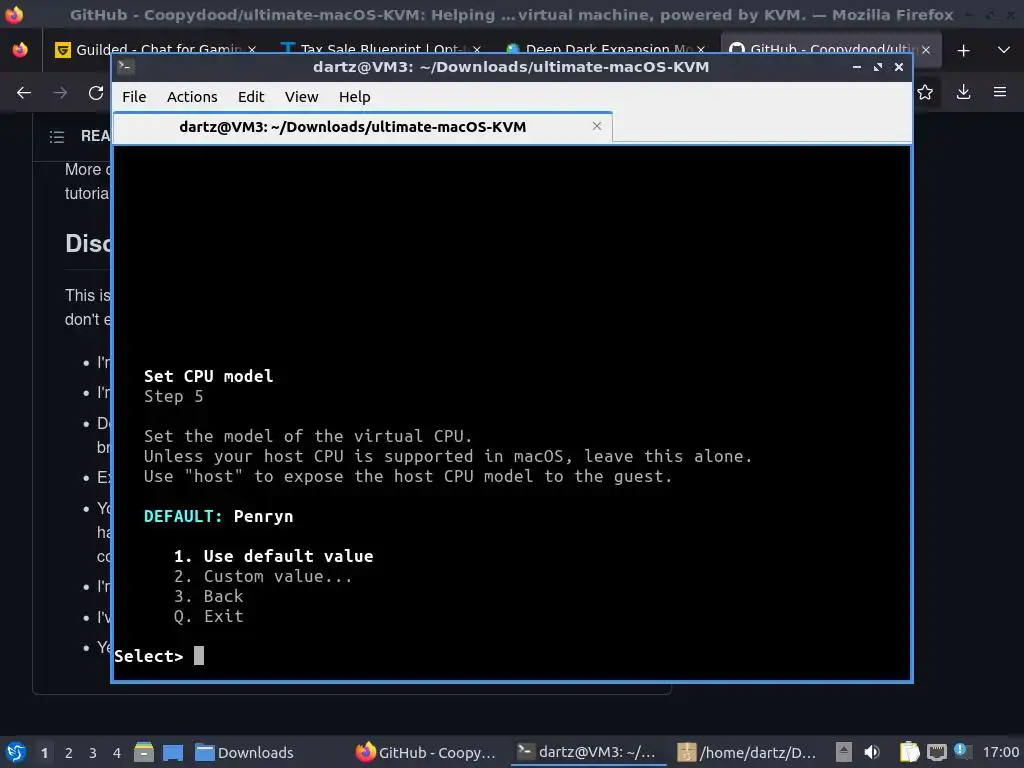This screenshot has width=1024, height=768.
Task: Open /home/dartz archive taskbar entry
Action: [746, 752]
